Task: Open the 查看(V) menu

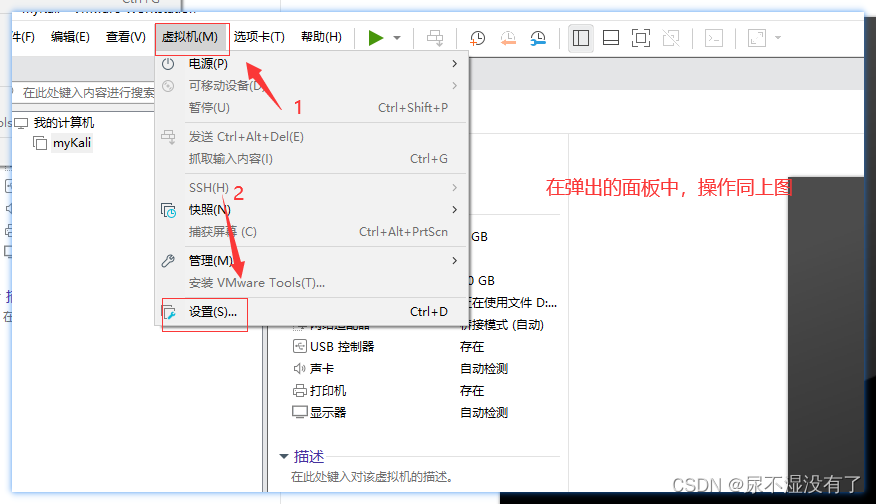Action: (126, 37)
